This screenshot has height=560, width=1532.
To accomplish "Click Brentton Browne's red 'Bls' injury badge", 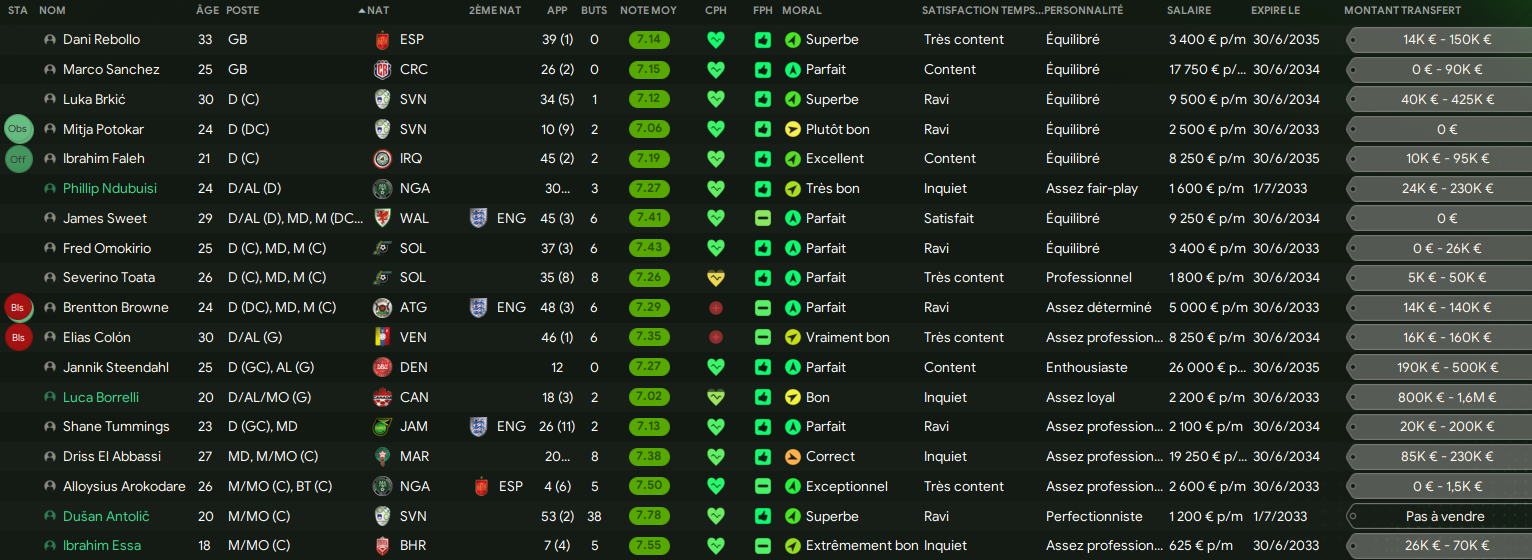I will (19, 308).
